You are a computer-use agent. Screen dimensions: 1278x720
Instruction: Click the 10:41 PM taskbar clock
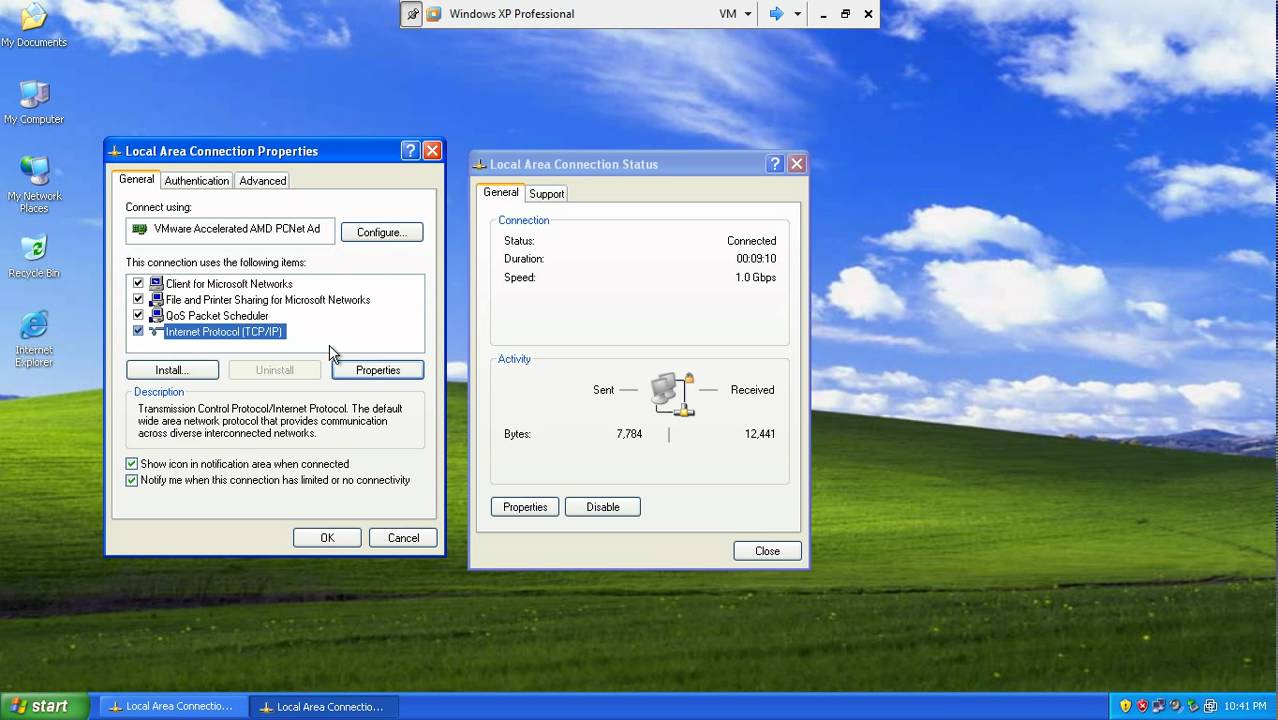pyautogui.click(x=1245, y=706)
